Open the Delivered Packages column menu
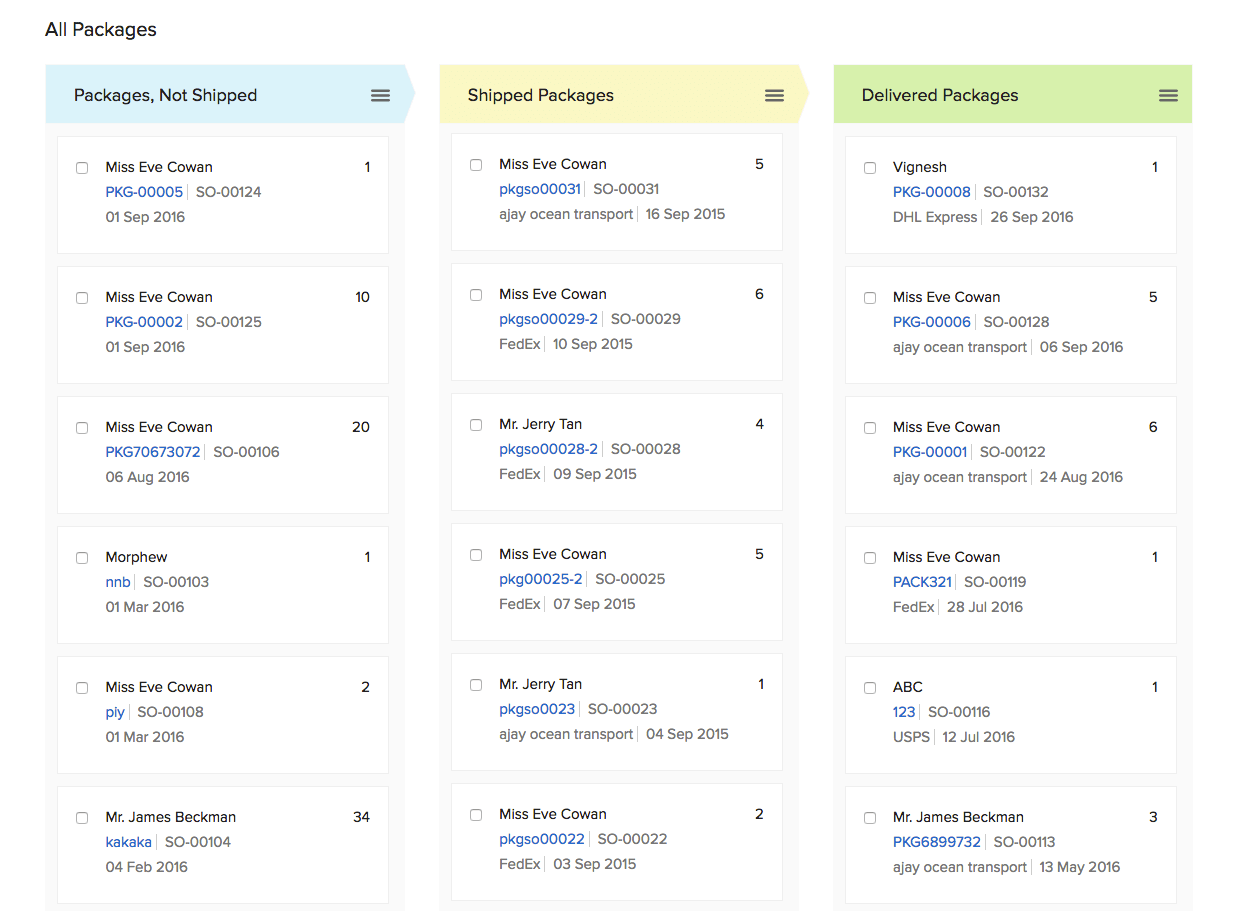 [1168, 95]
